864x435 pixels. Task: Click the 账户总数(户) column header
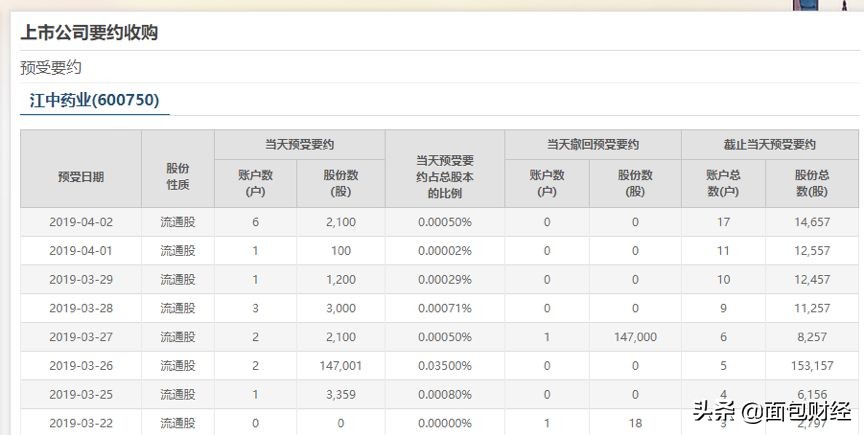click(723, 184)
